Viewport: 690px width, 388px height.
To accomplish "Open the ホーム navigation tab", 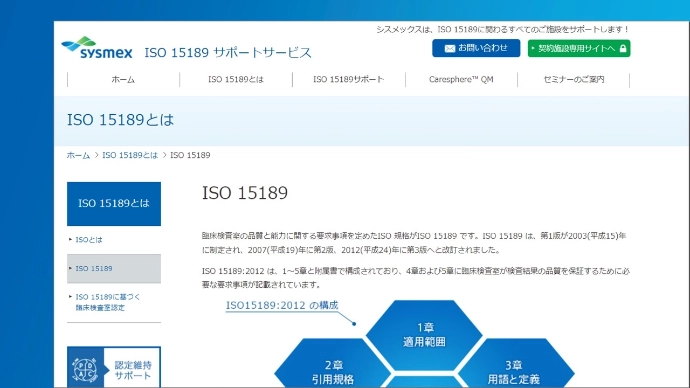I will [123, 80].
